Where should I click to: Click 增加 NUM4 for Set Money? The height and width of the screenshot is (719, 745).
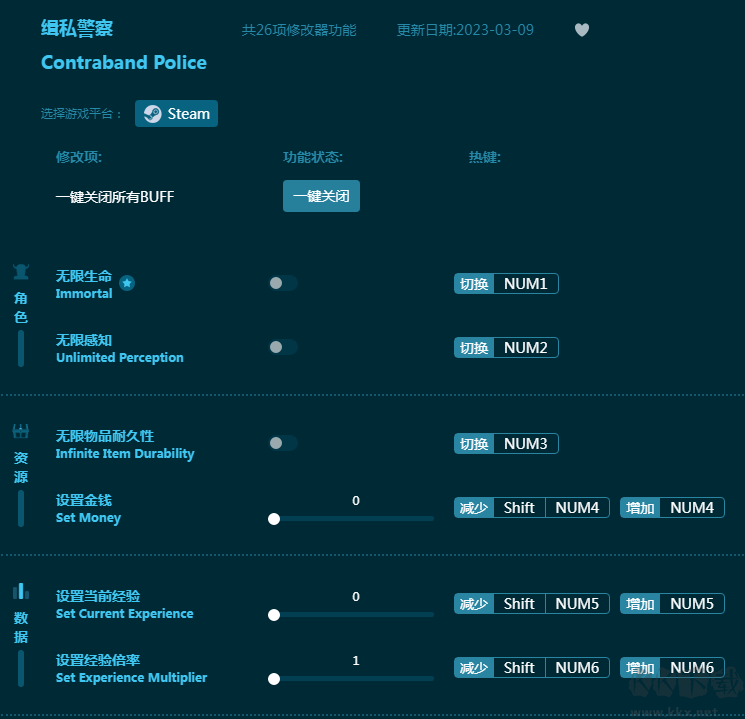[x=672, y=508]
